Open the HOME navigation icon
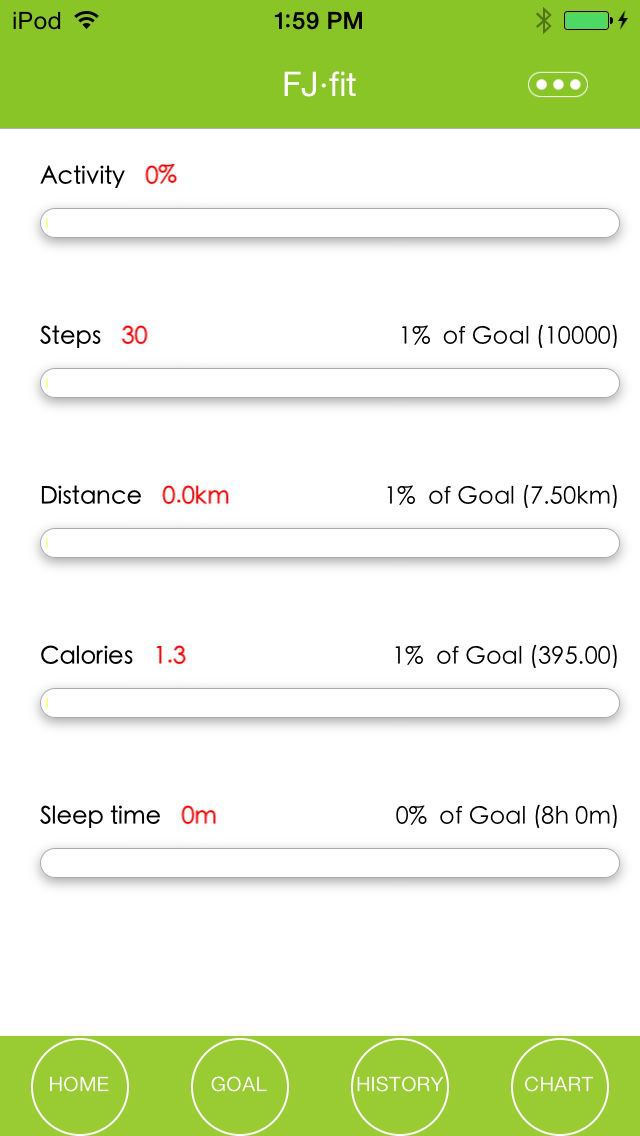Viewport: 640px width, 1136px height. tap(80, 1085)
